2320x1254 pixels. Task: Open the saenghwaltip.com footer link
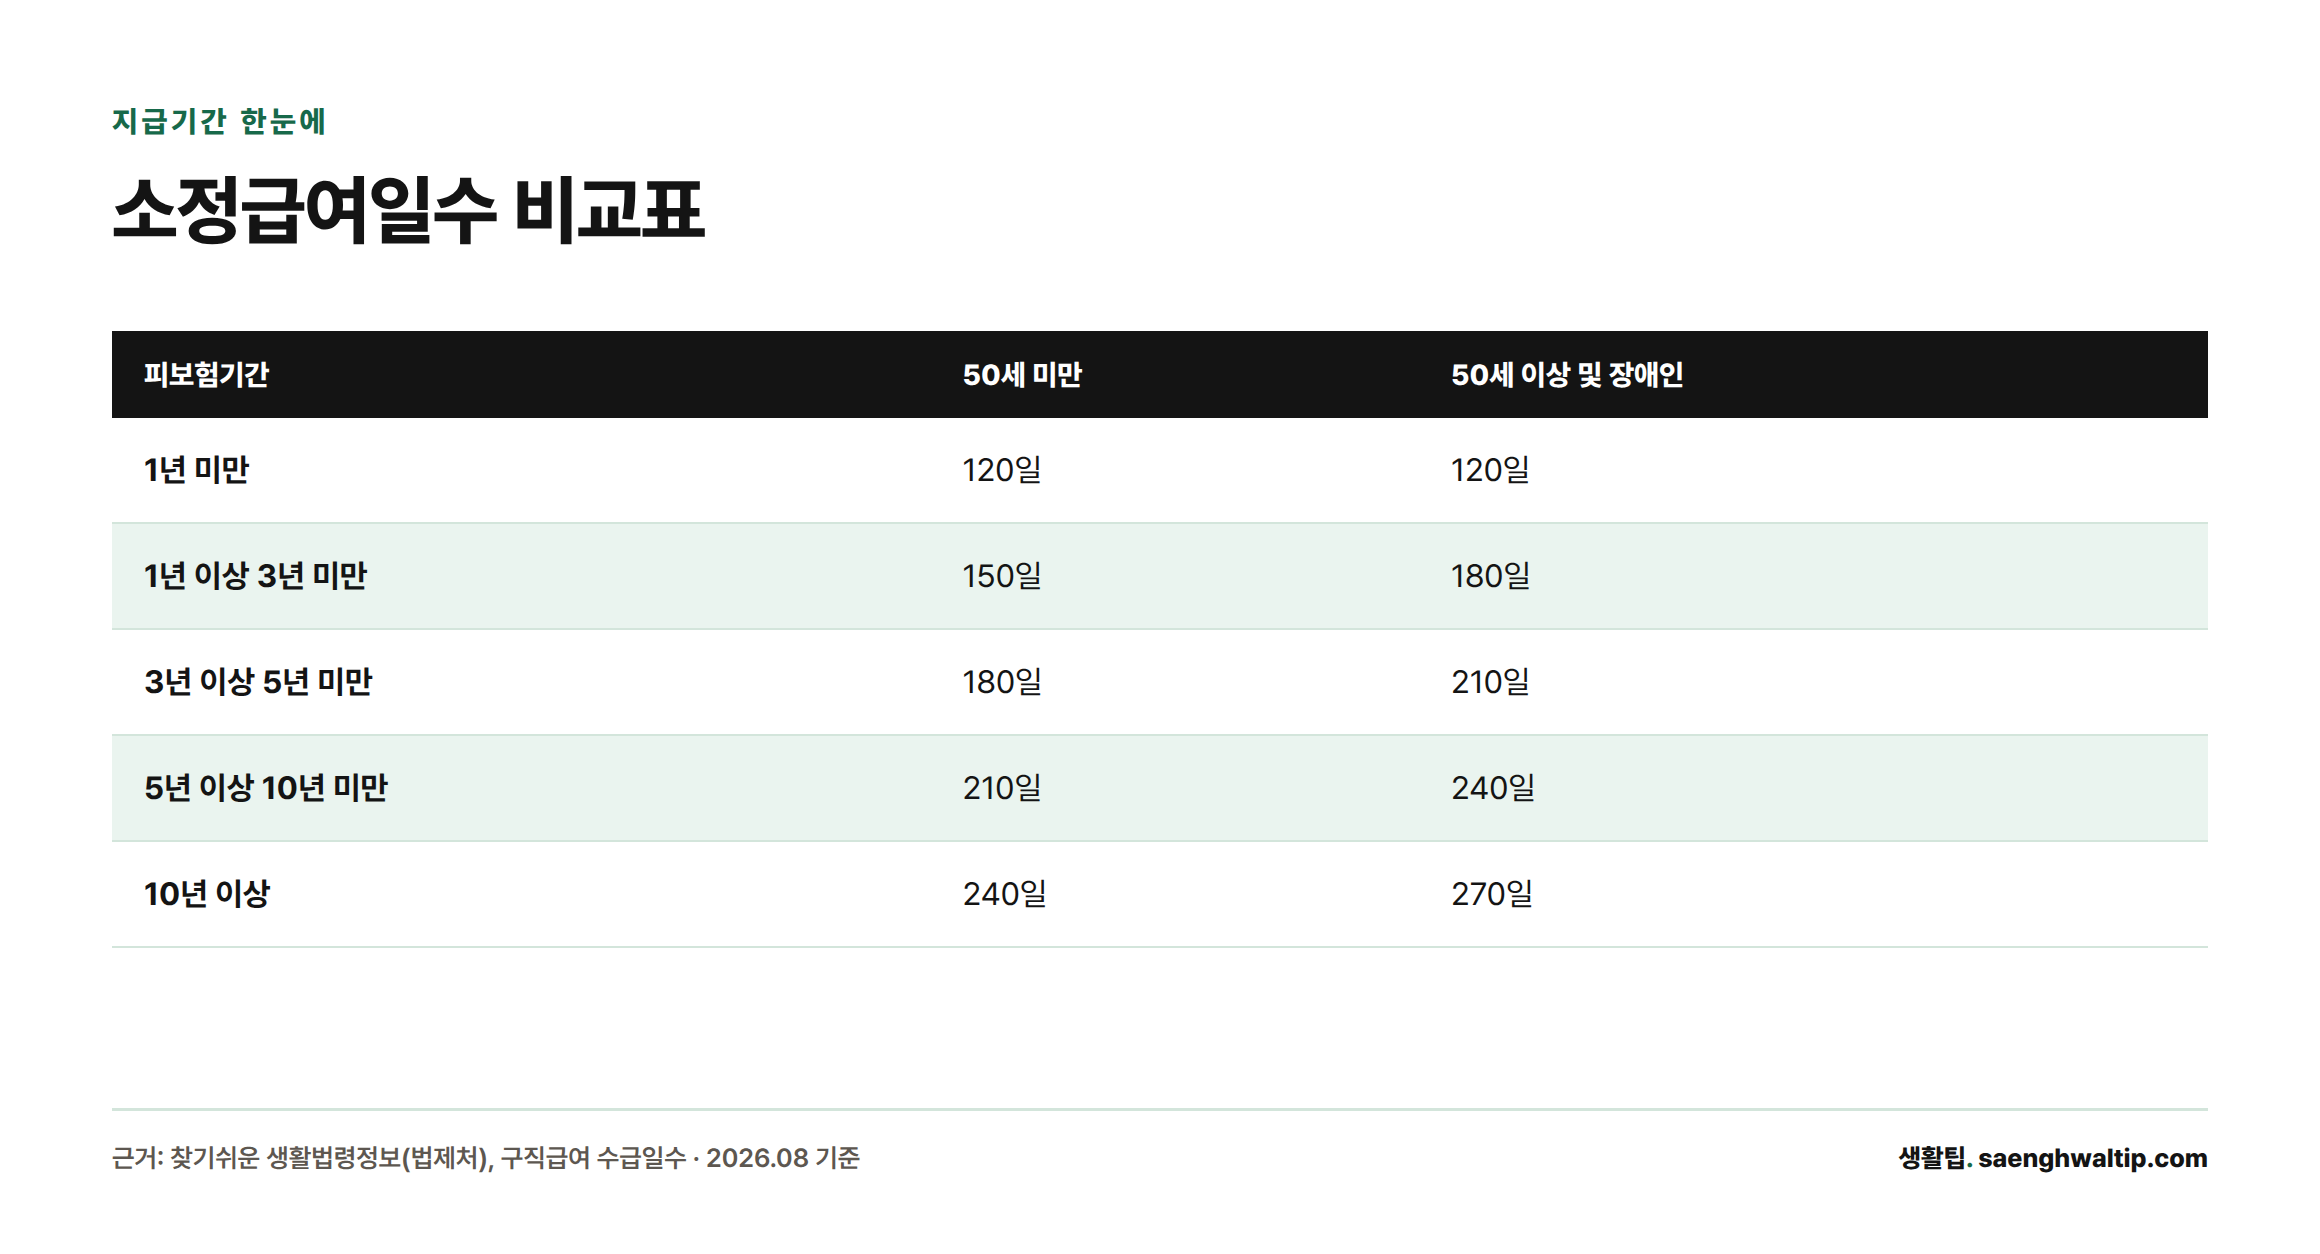(x=2092, y=1158)
